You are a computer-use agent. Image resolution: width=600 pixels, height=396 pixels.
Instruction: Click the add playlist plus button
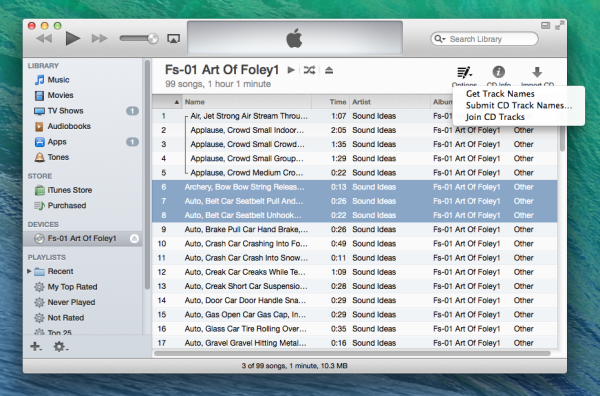coord(36,347)
